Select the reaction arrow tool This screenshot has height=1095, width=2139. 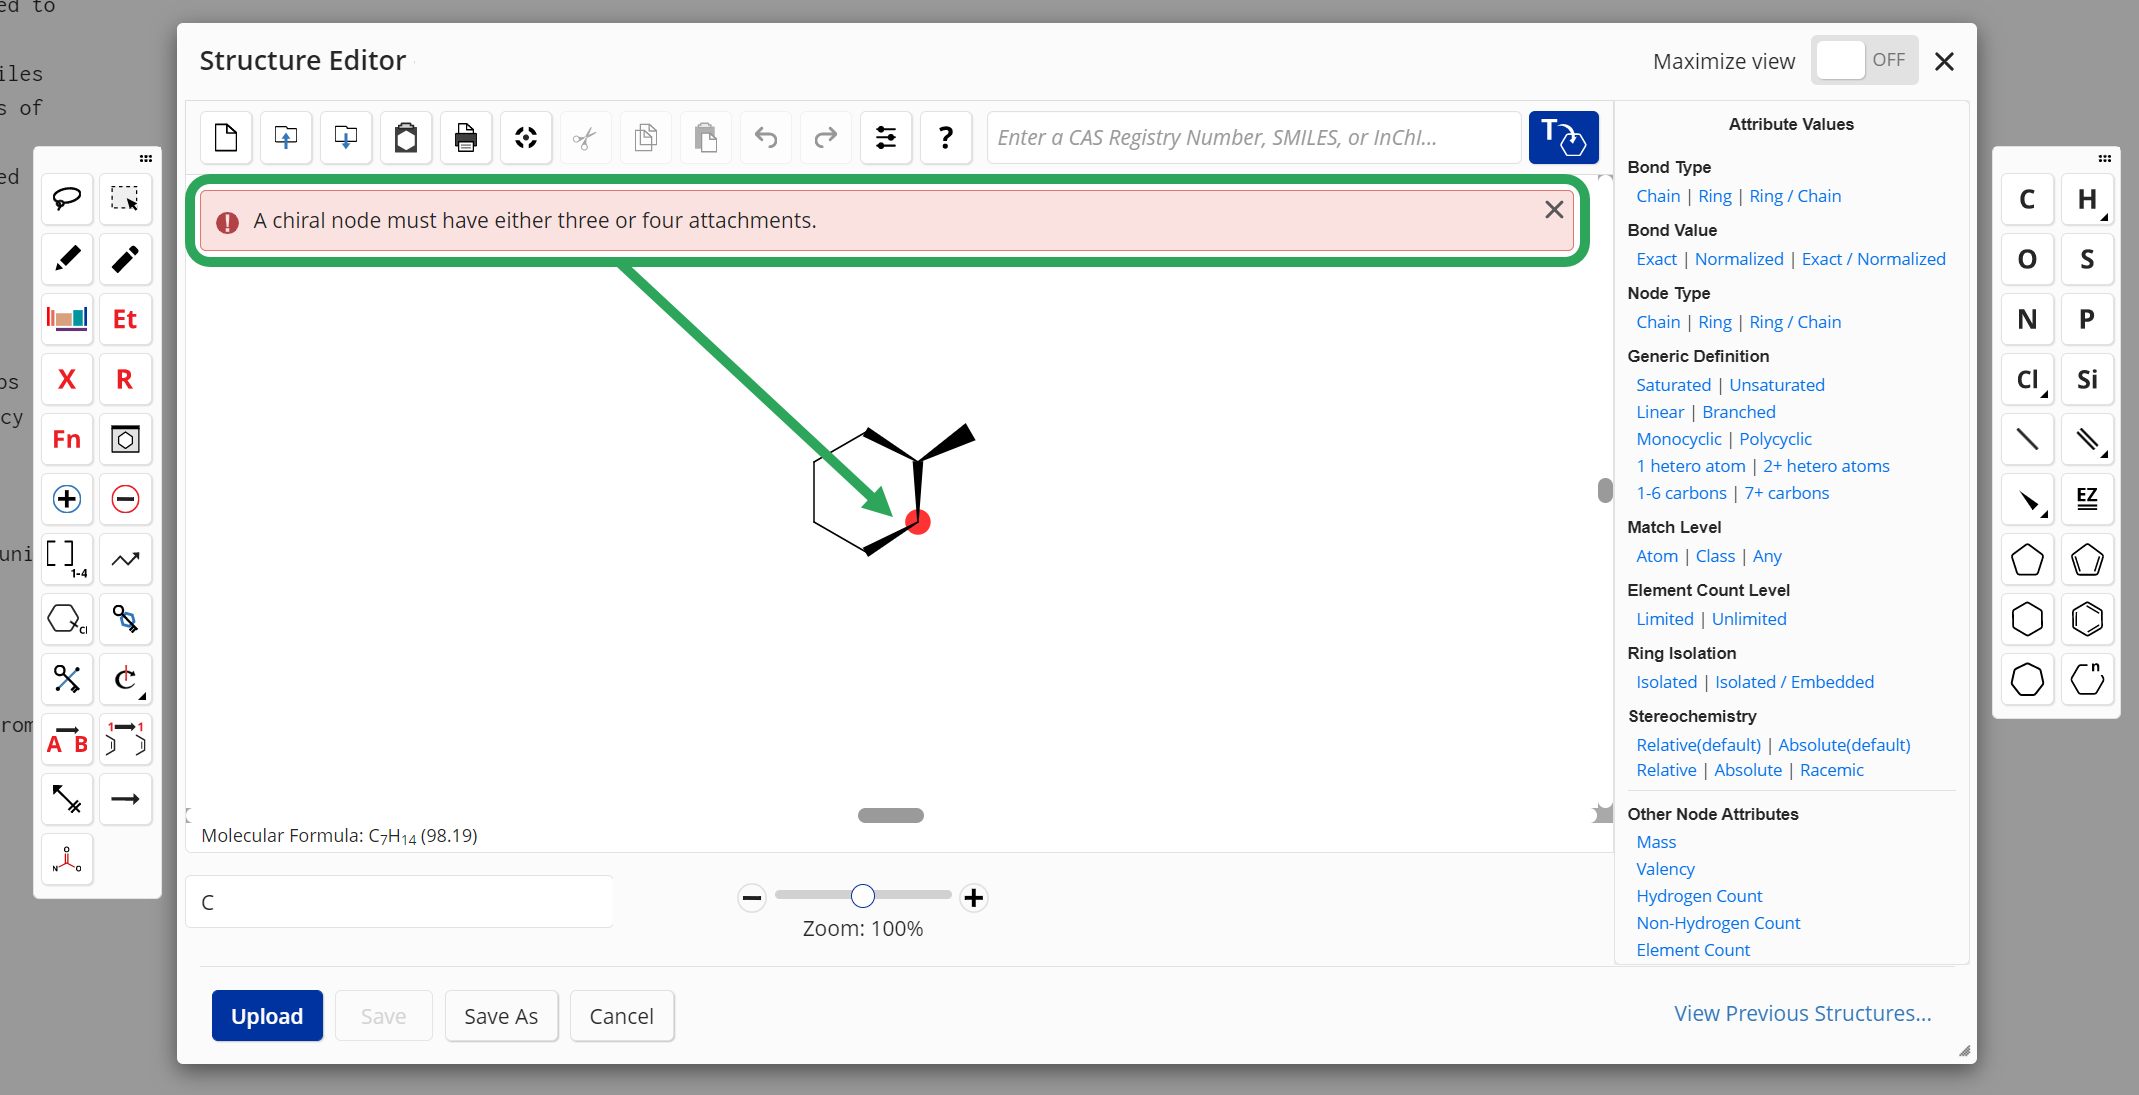[125, 799]
